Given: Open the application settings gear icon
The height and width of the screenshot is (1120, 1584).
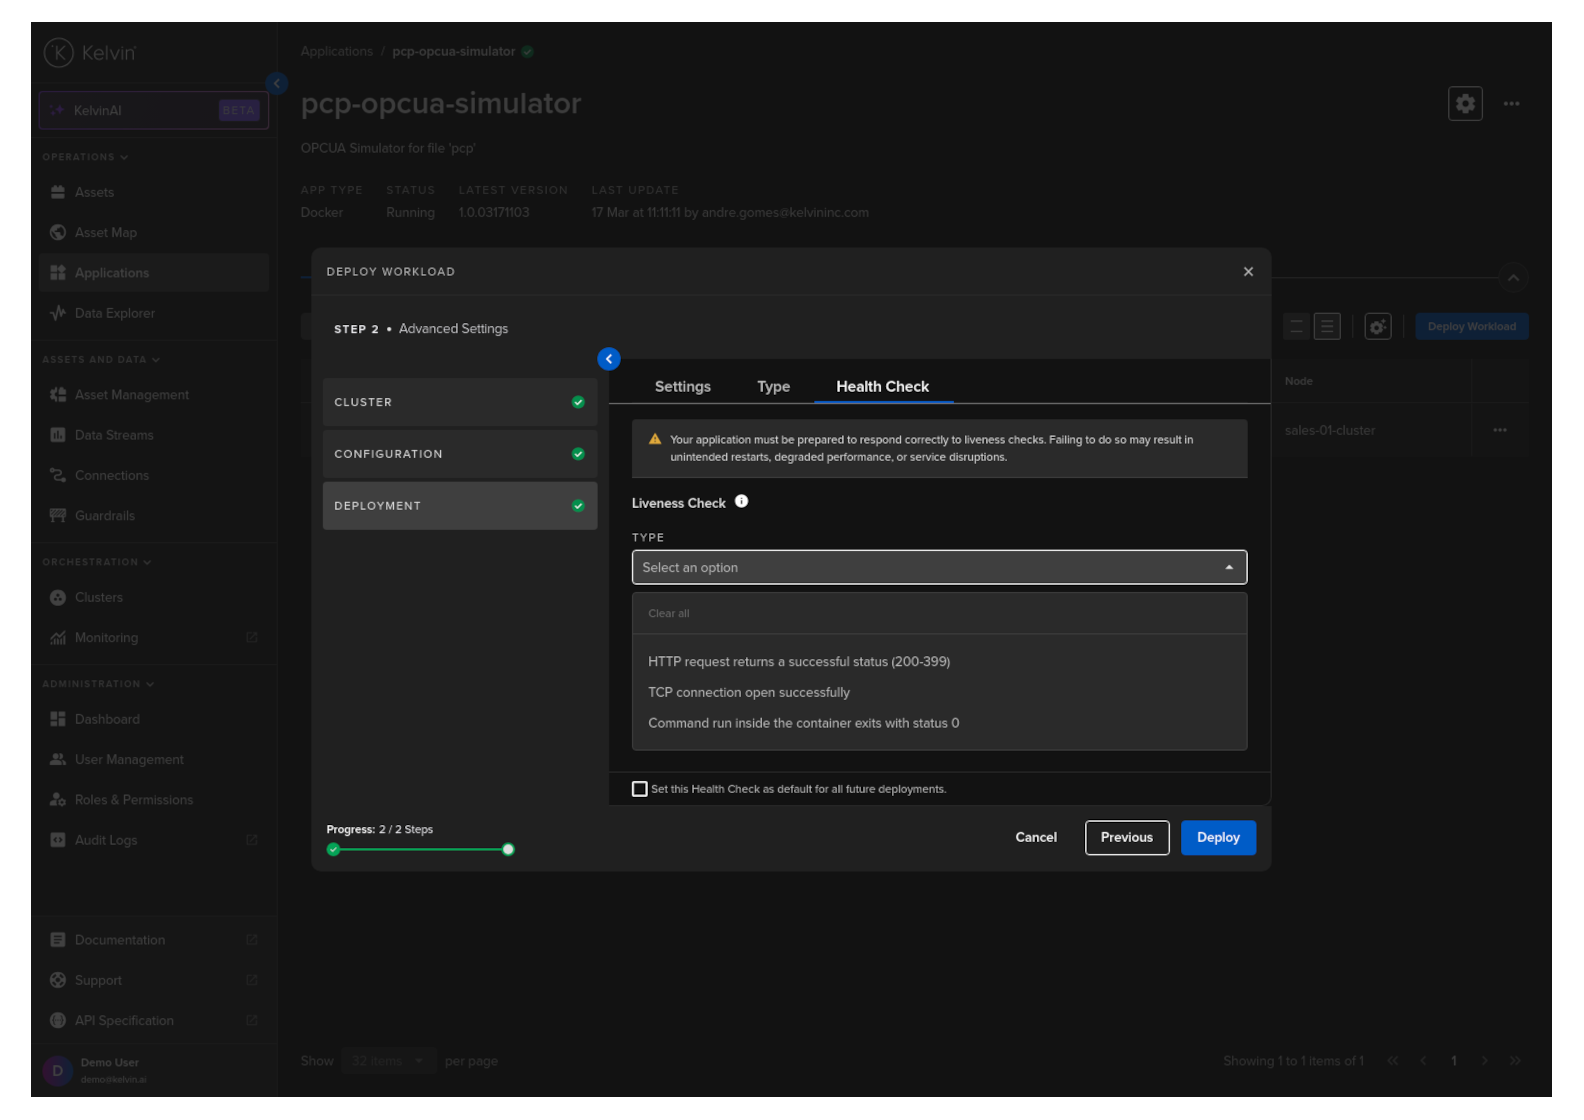Looking at the screenshot, I should tap(1464, 104).
